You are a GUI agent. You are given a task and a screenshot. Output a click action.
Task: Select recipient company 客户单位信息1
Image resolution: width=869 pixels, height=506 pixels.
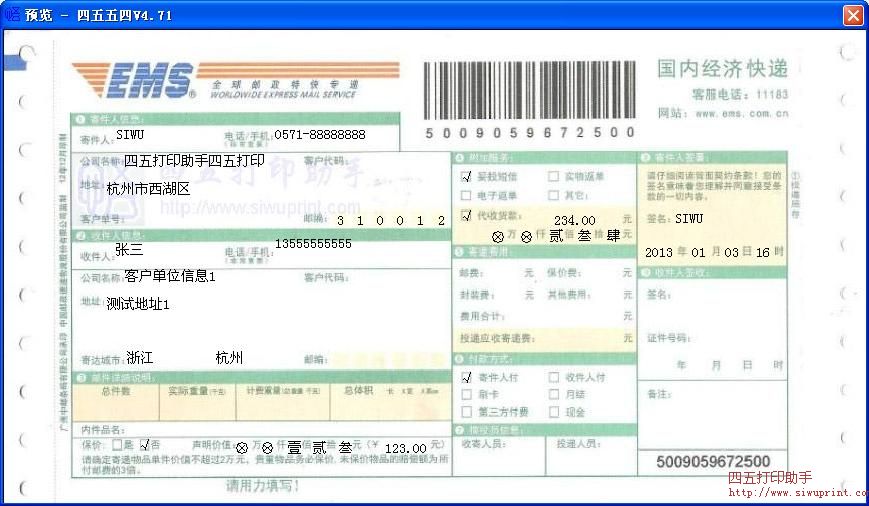(x=170, y=276)
